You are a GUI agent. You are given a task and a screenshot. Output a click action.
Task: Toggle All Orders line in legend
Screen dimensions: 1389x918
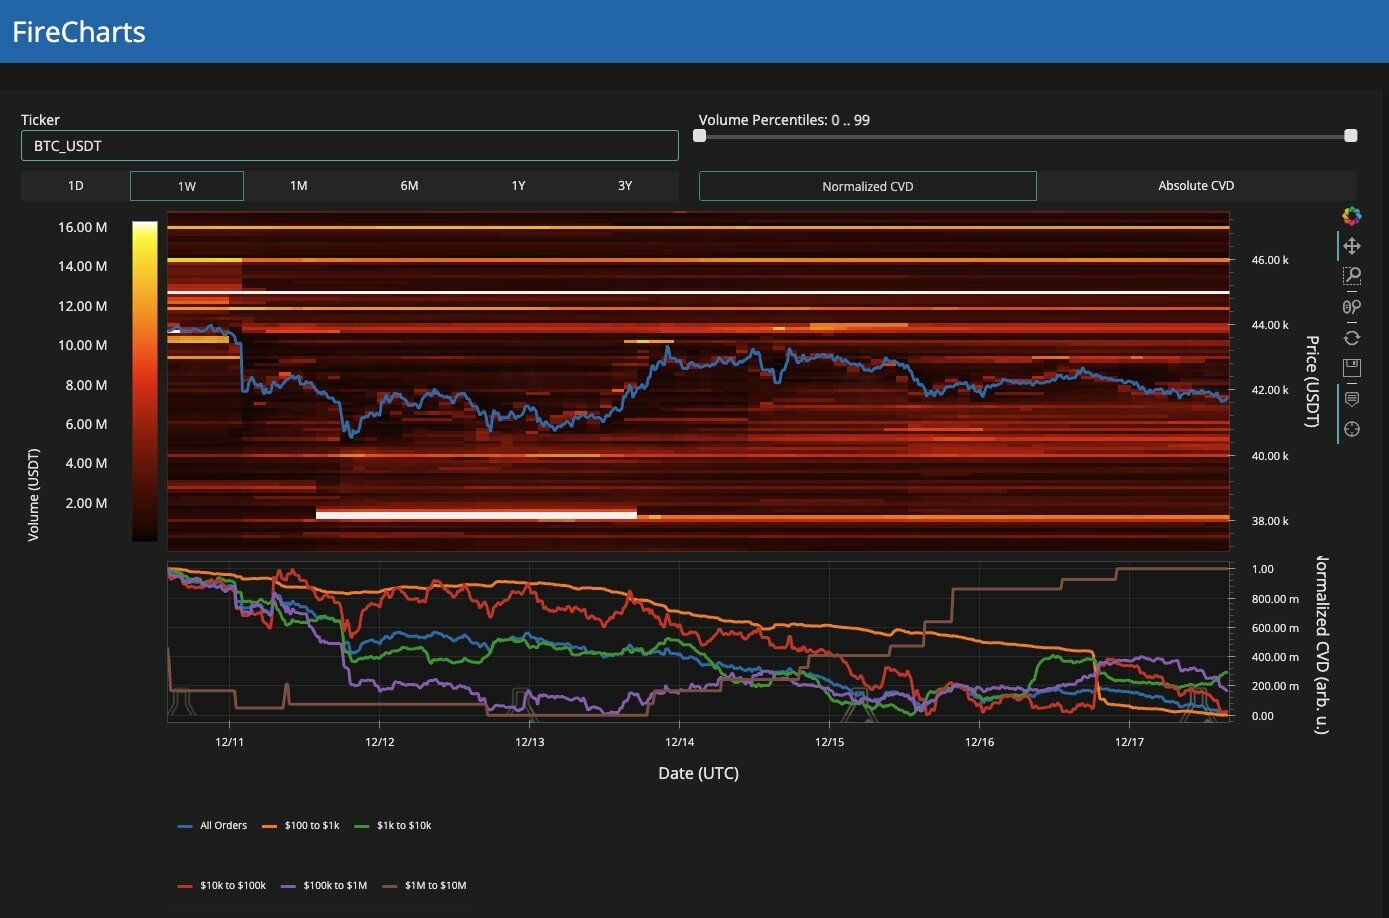coord(213,826)
